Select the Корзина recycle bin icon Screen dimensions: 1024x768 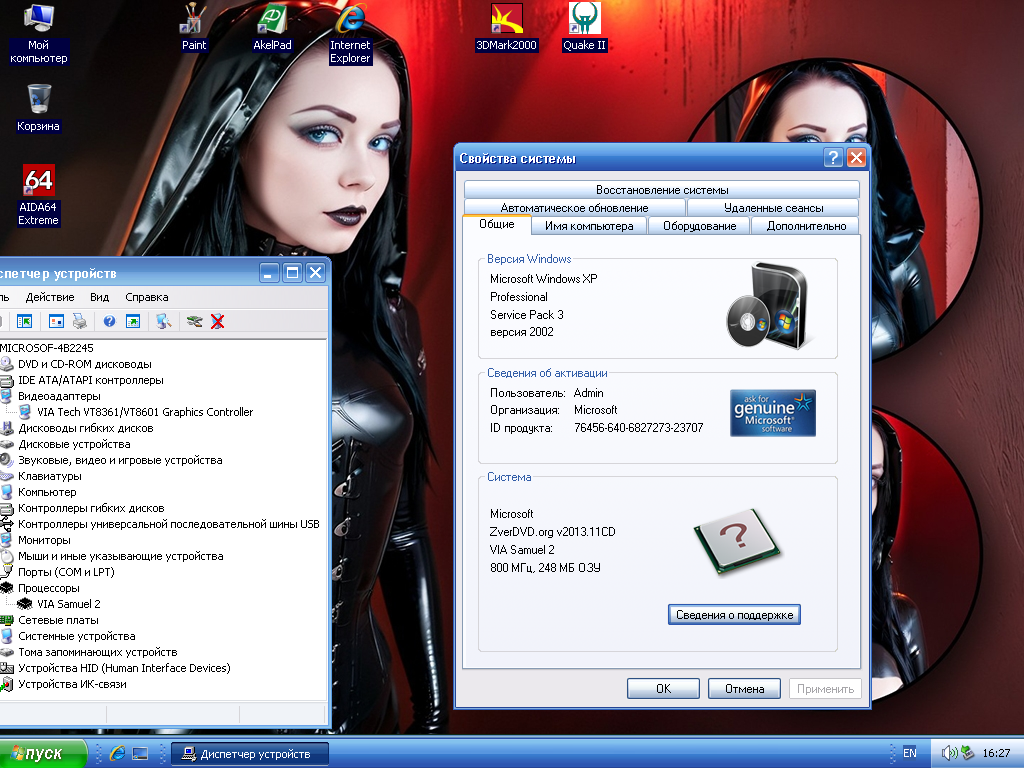point(39,108)
